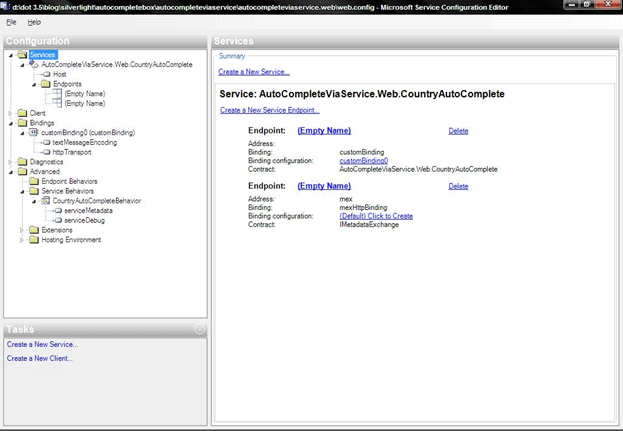The height and width of the screenshot is (431, 623).
Task: Maximize the Service Configuration Editor window
Action: [587, 4]
